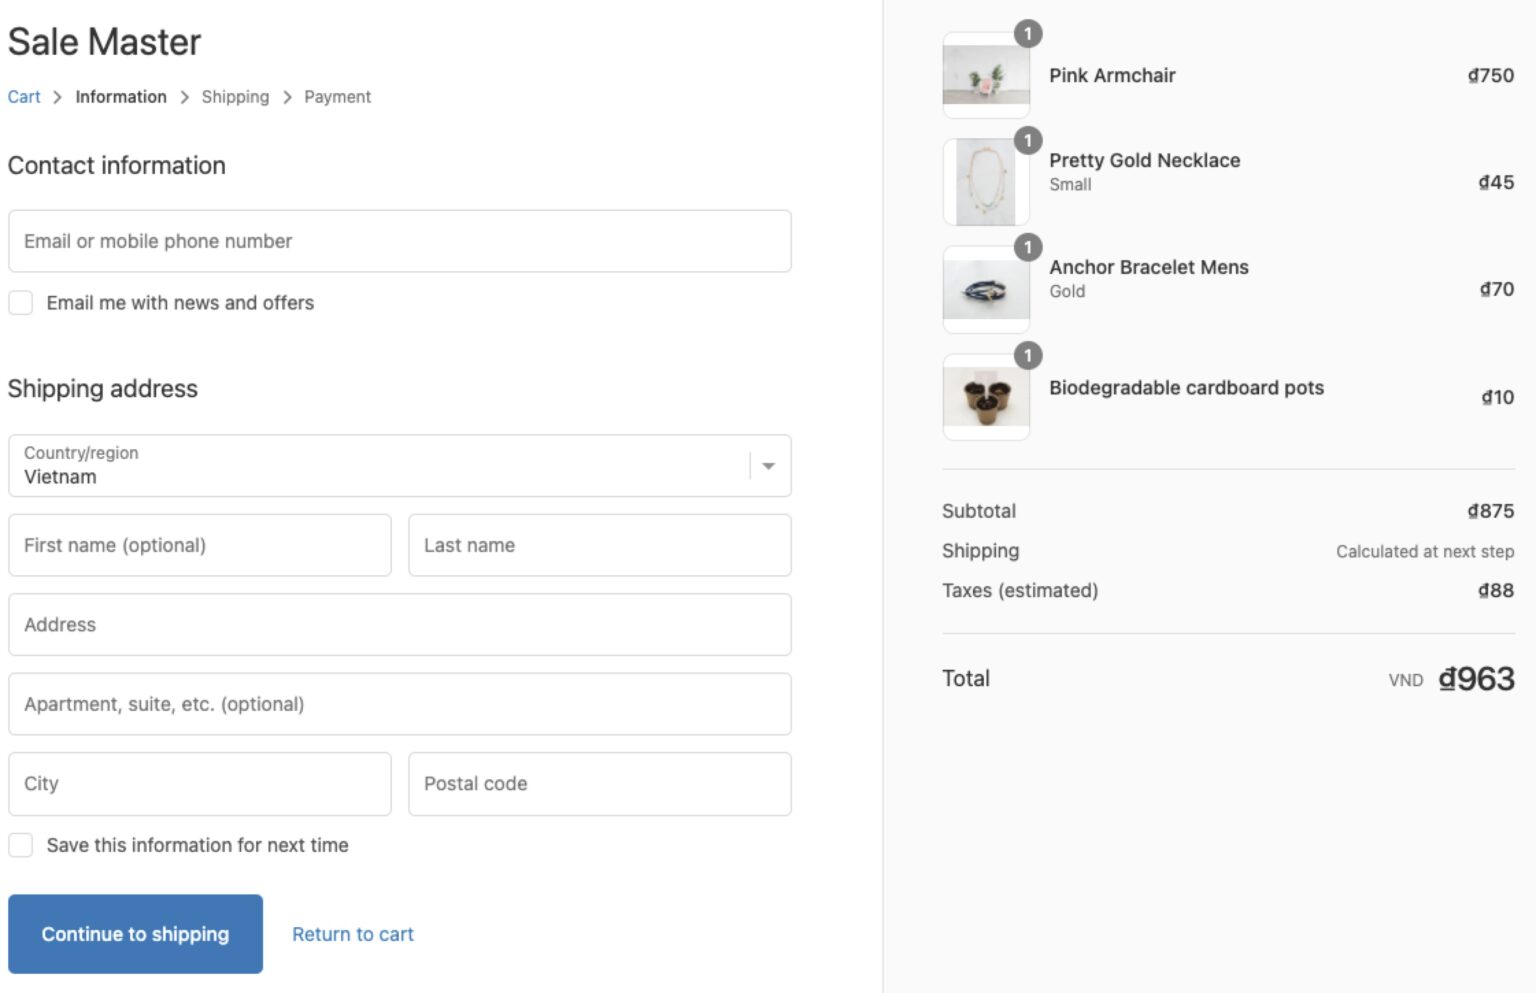Screen dimensions: 1536x993
Task: Click the ₫750 price of Pink Armchair
Action: [x=1490, y=75]
